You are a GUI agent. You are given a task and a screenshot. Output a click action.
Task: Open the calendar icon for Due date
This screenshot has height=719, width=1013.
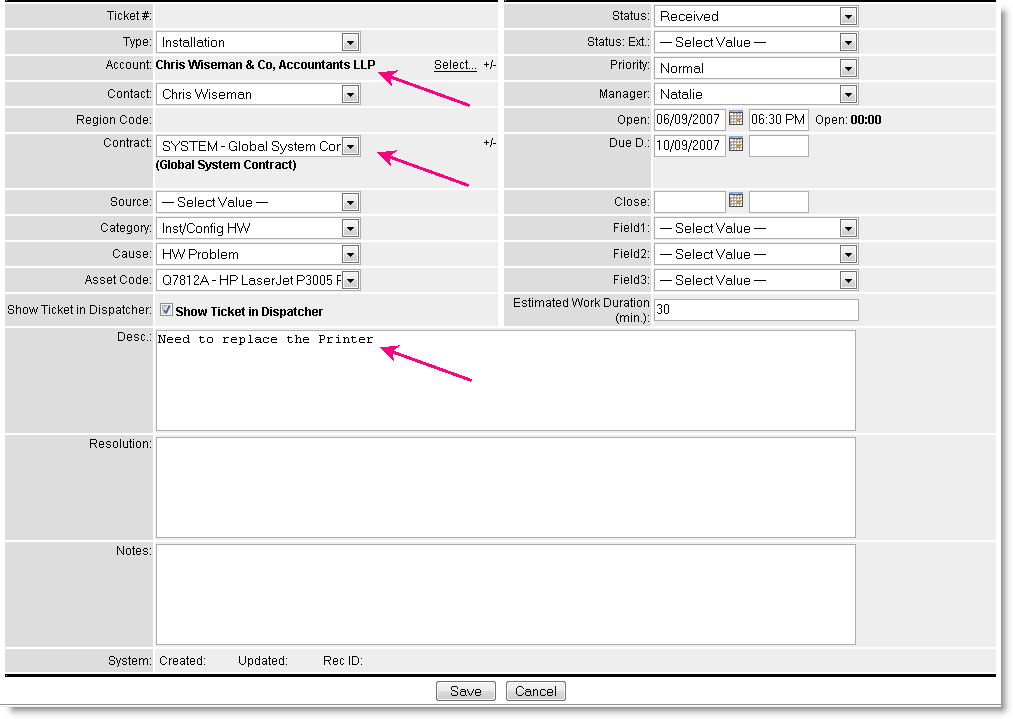tap(737, 145)
